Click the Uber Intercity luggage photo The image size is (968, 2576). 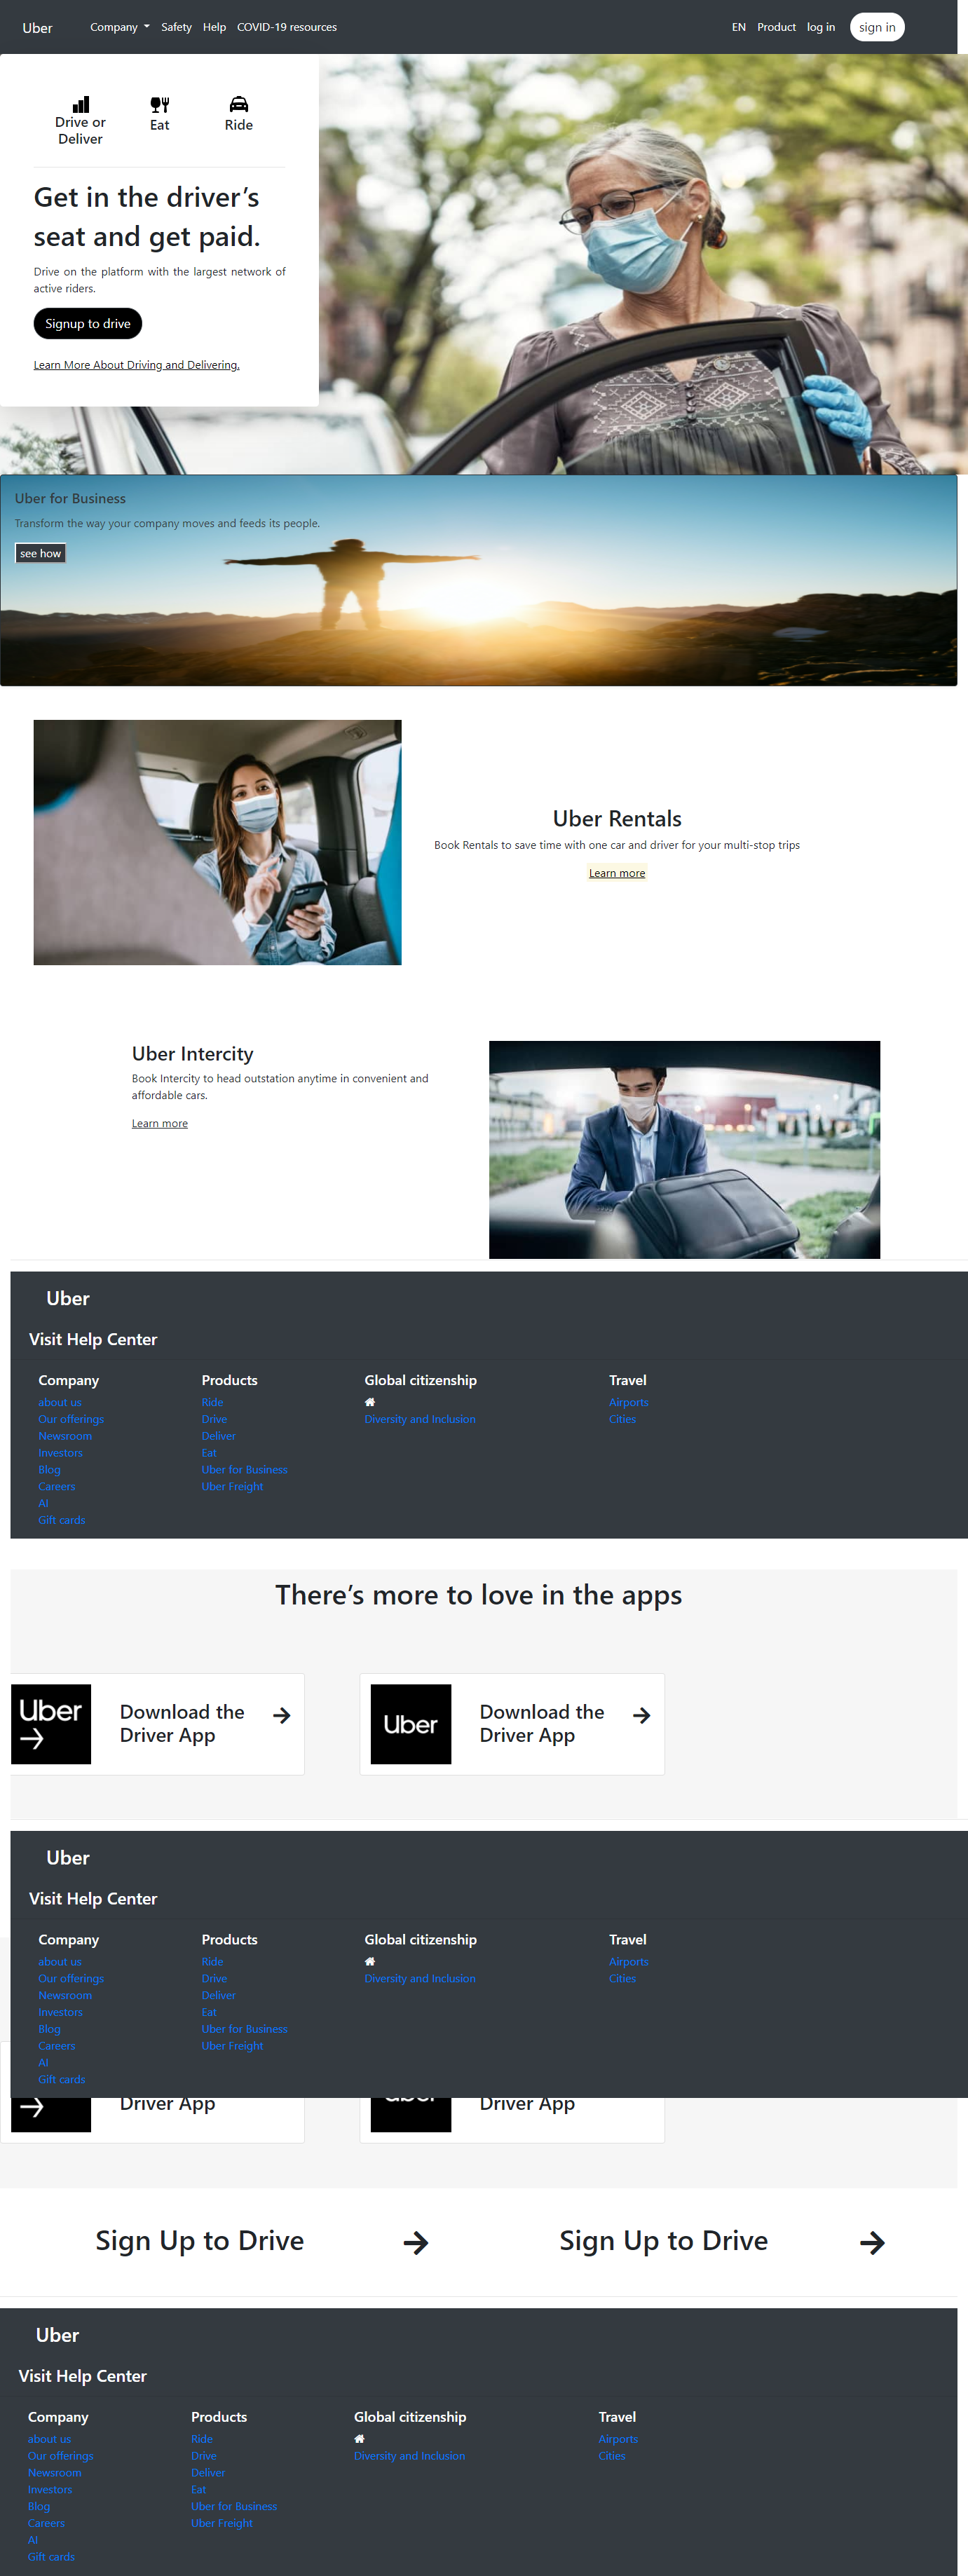pos(684,1149)
